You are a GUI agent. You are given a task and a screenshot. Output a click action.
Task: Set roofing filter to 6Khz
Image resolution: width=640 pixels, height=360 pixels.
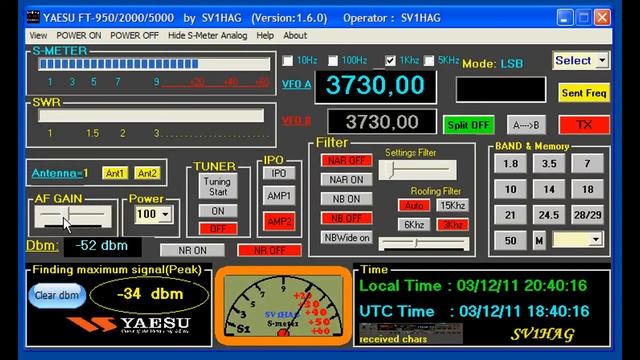[x=414, y=224]
